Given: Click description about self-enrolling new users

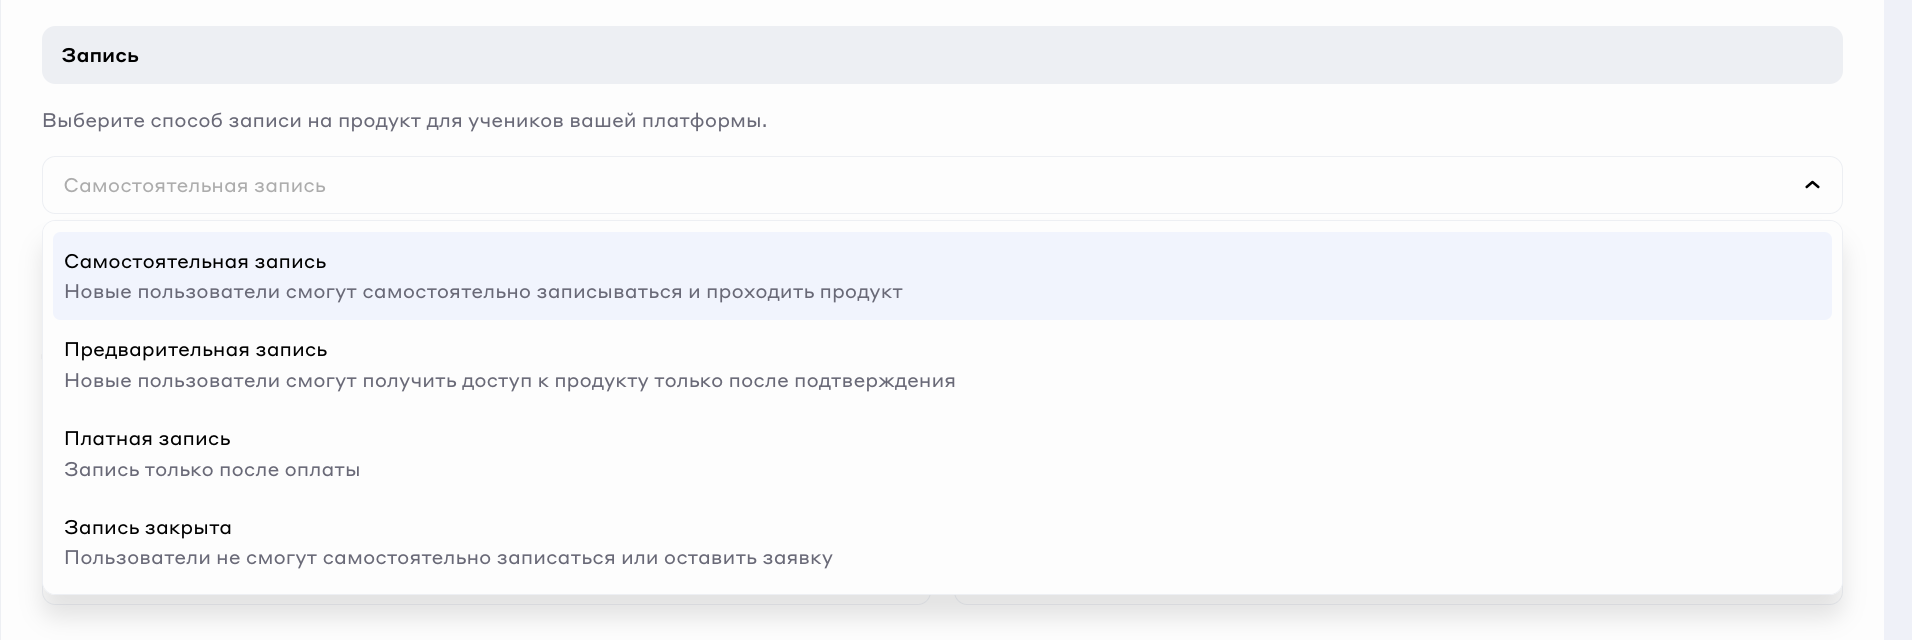Looking at the screenshot, I should tap(483, 292).
